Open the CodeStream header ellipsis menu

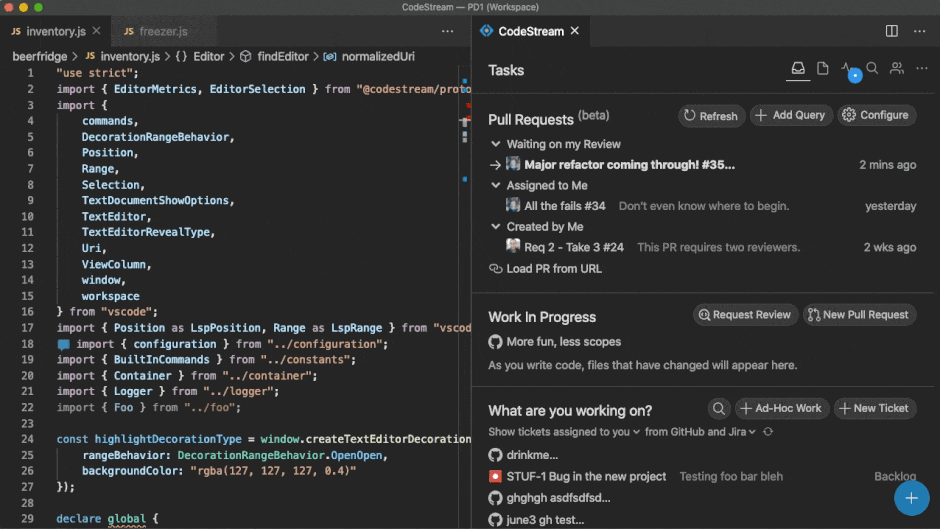pyautogui.click(x=922, y=68)
